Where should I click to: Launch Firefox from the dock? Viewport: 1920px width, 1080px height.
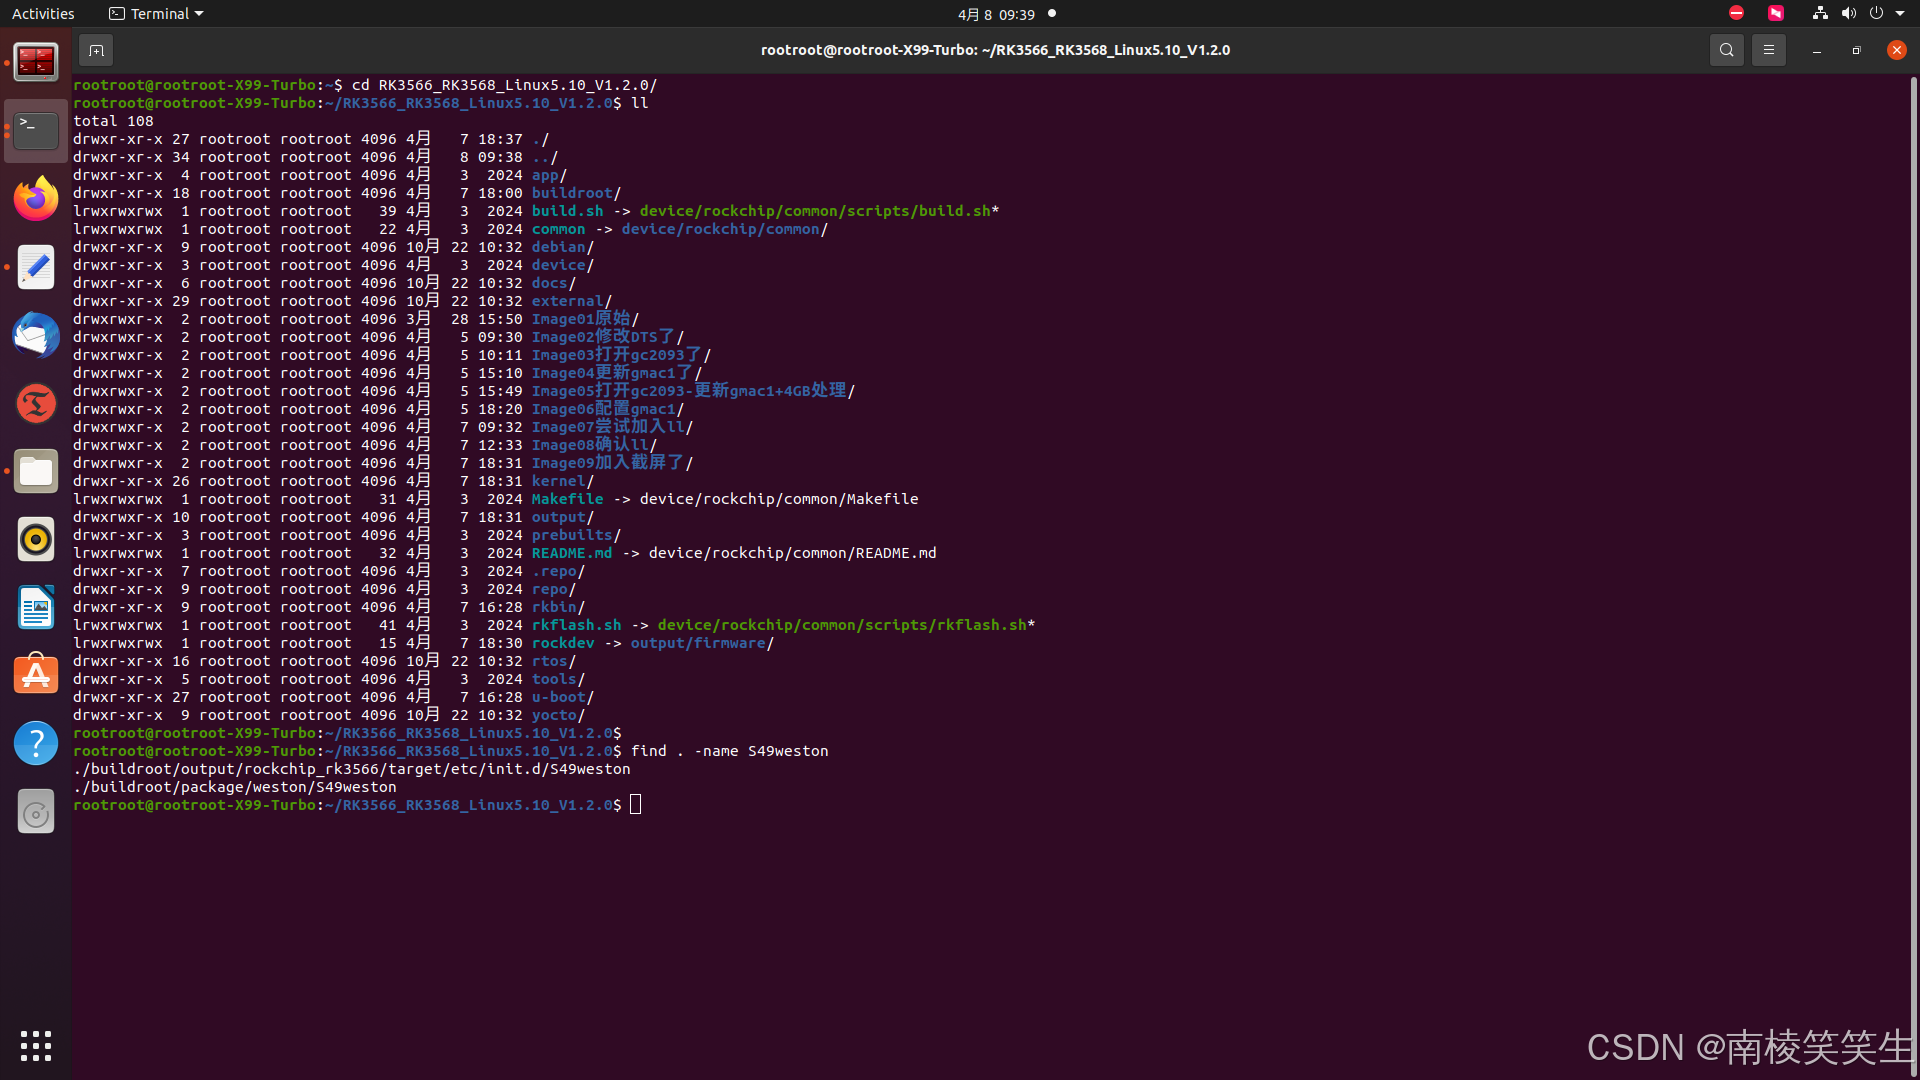pos(36,199)
